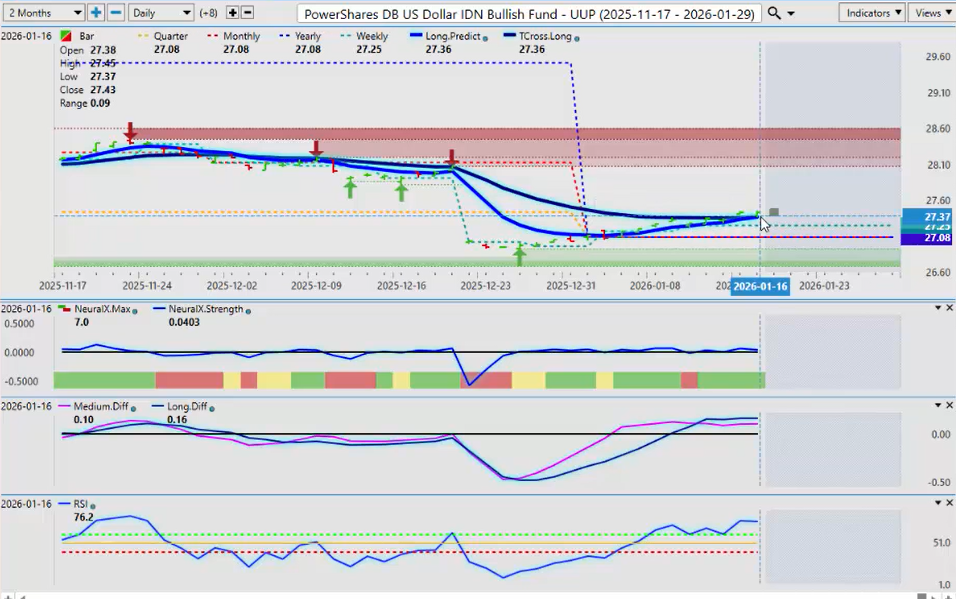Image resolution: width=956 pixels, height=599 pixels.
Task: Click the zoom-in plus button beside 2 Months
Action: (96, 13)
